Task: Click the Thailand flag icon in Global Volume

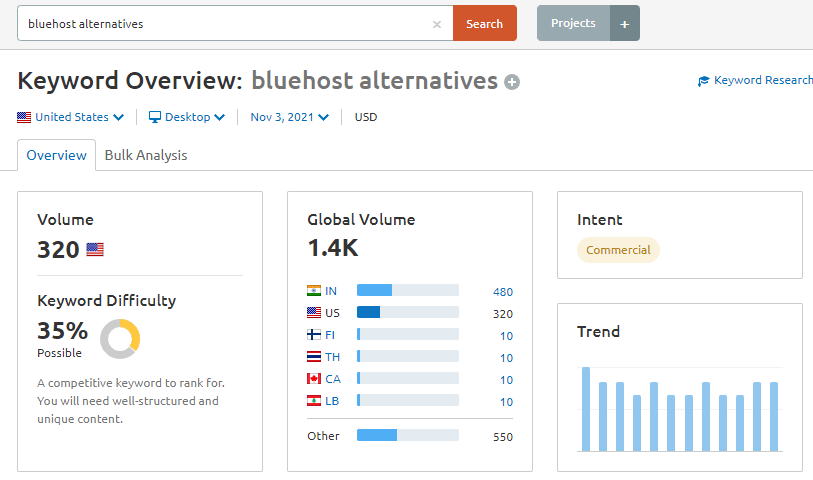Action: tap(314, 357)
